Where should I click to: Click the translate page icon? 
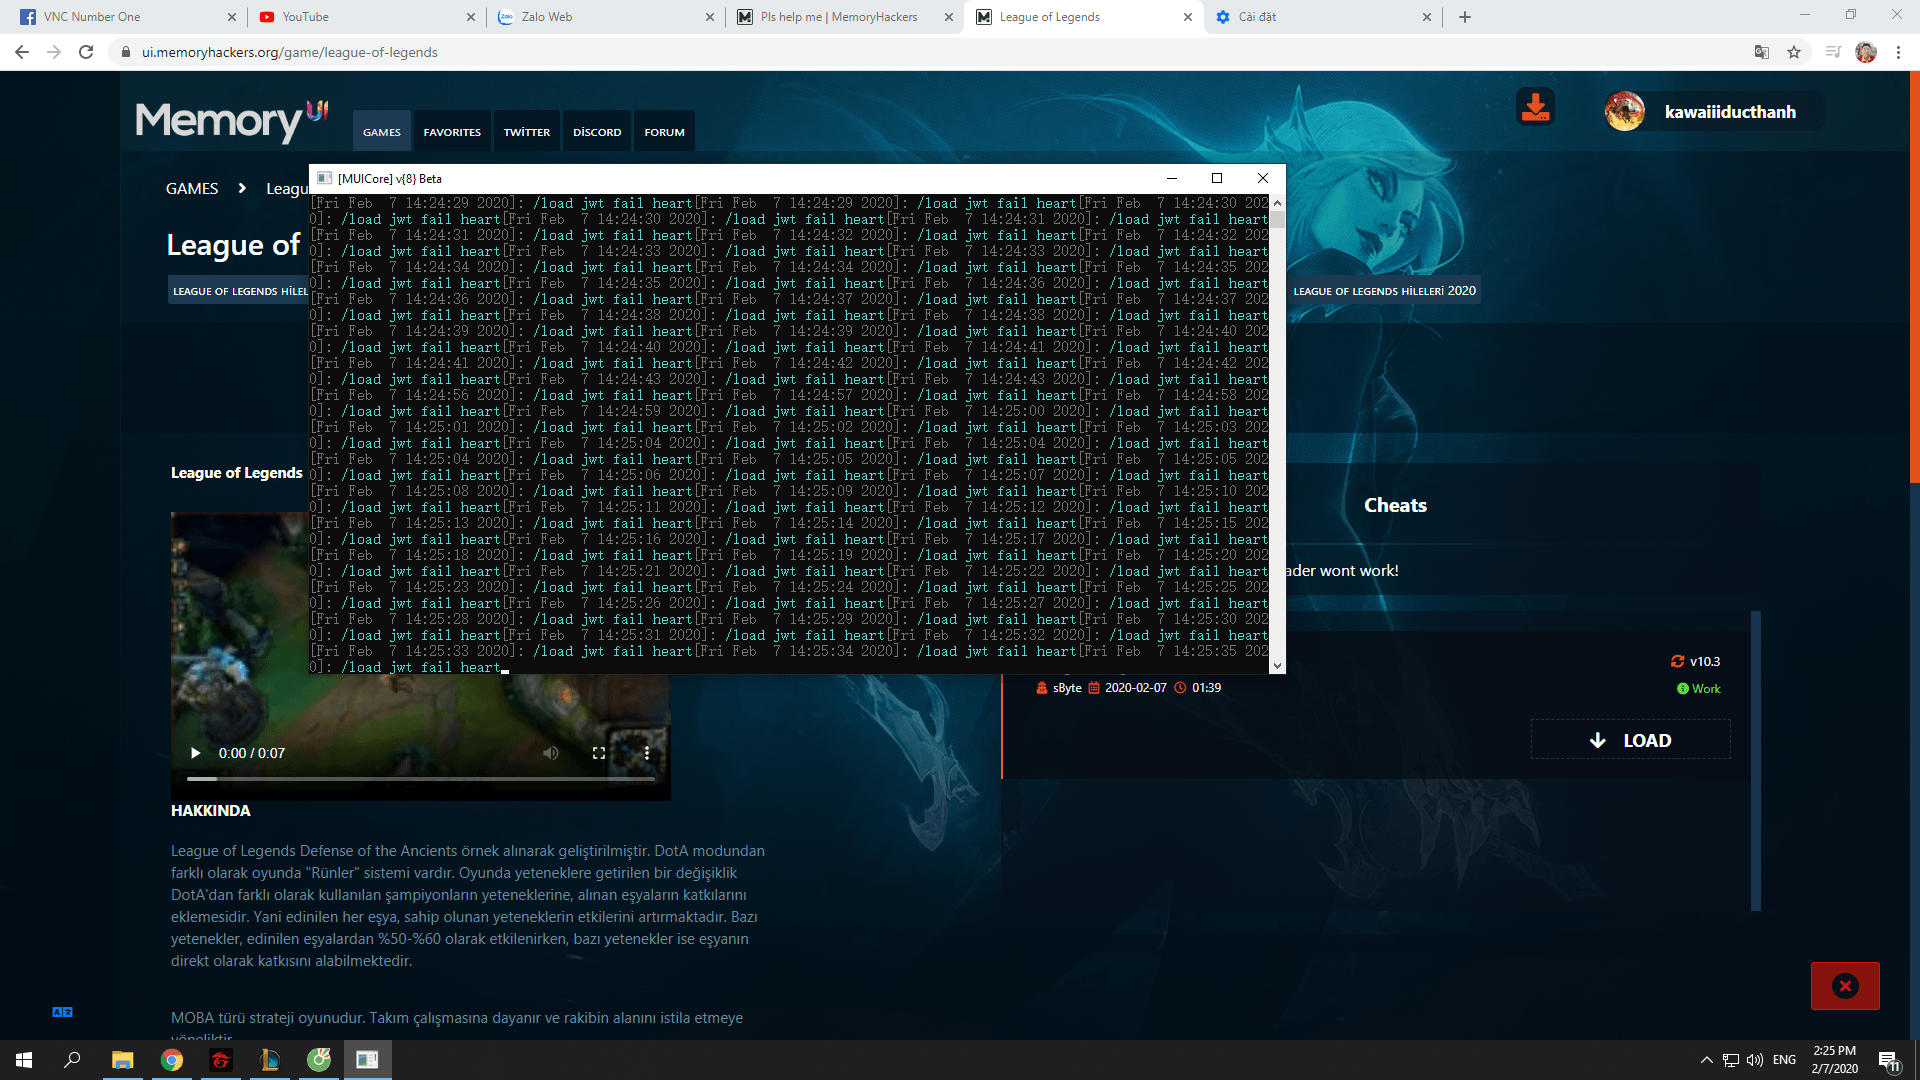pos(1762,52)
